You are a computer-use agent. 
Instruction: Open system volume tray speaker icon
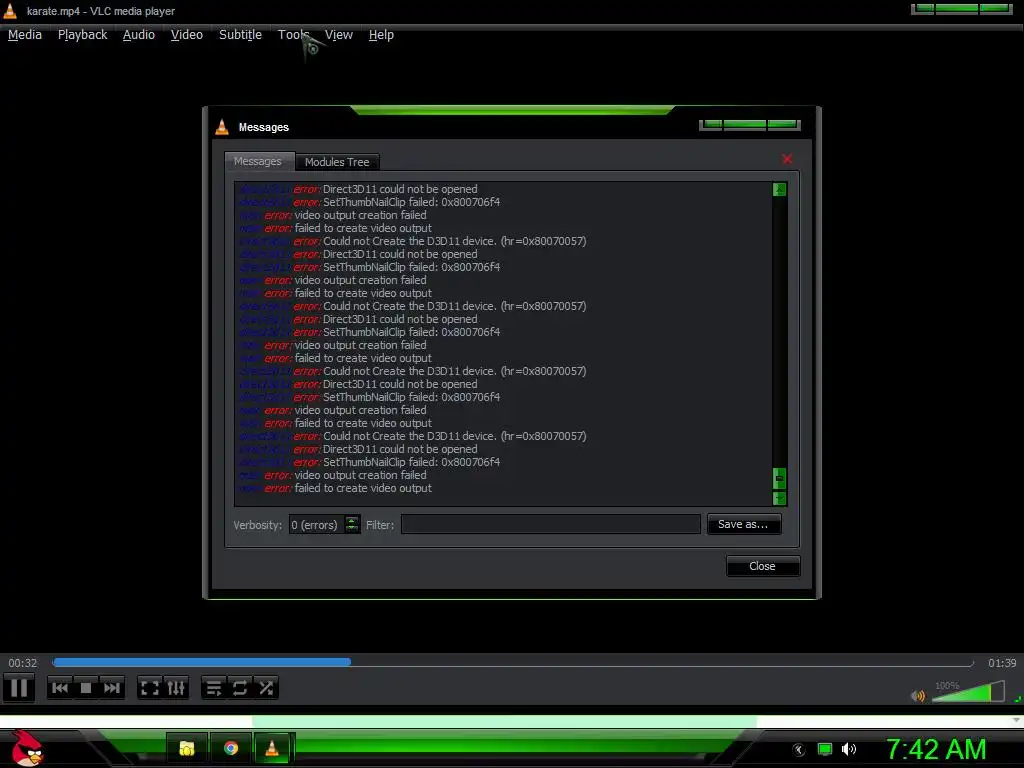click(849, 749)
